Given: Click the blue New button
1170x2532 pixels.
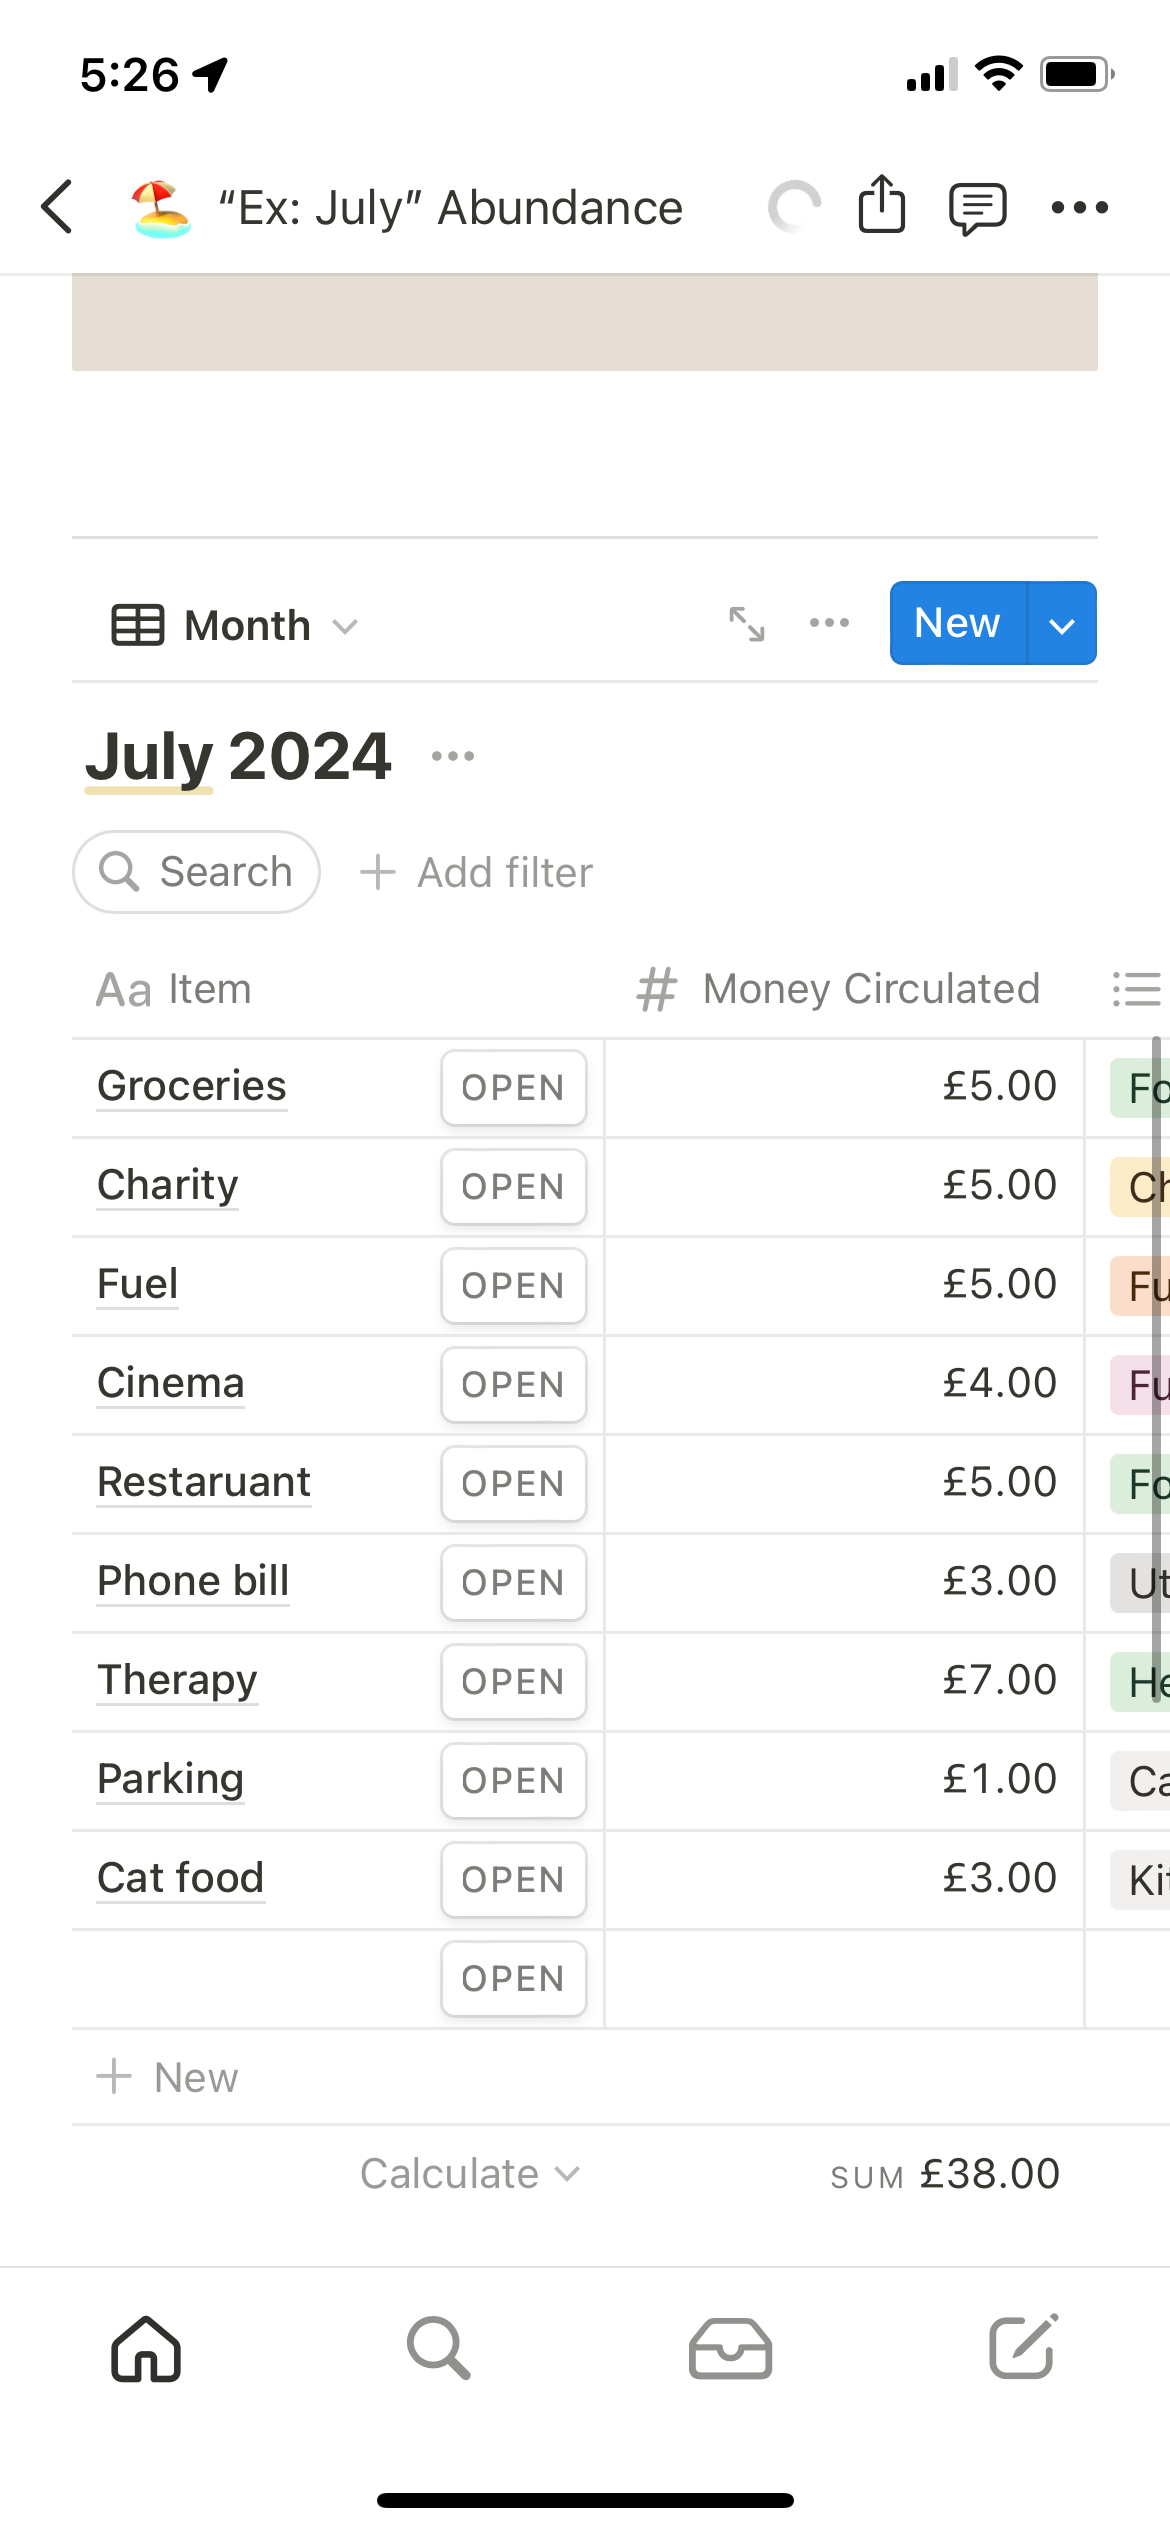Looking at the screenshot, I should coord(957,624).
